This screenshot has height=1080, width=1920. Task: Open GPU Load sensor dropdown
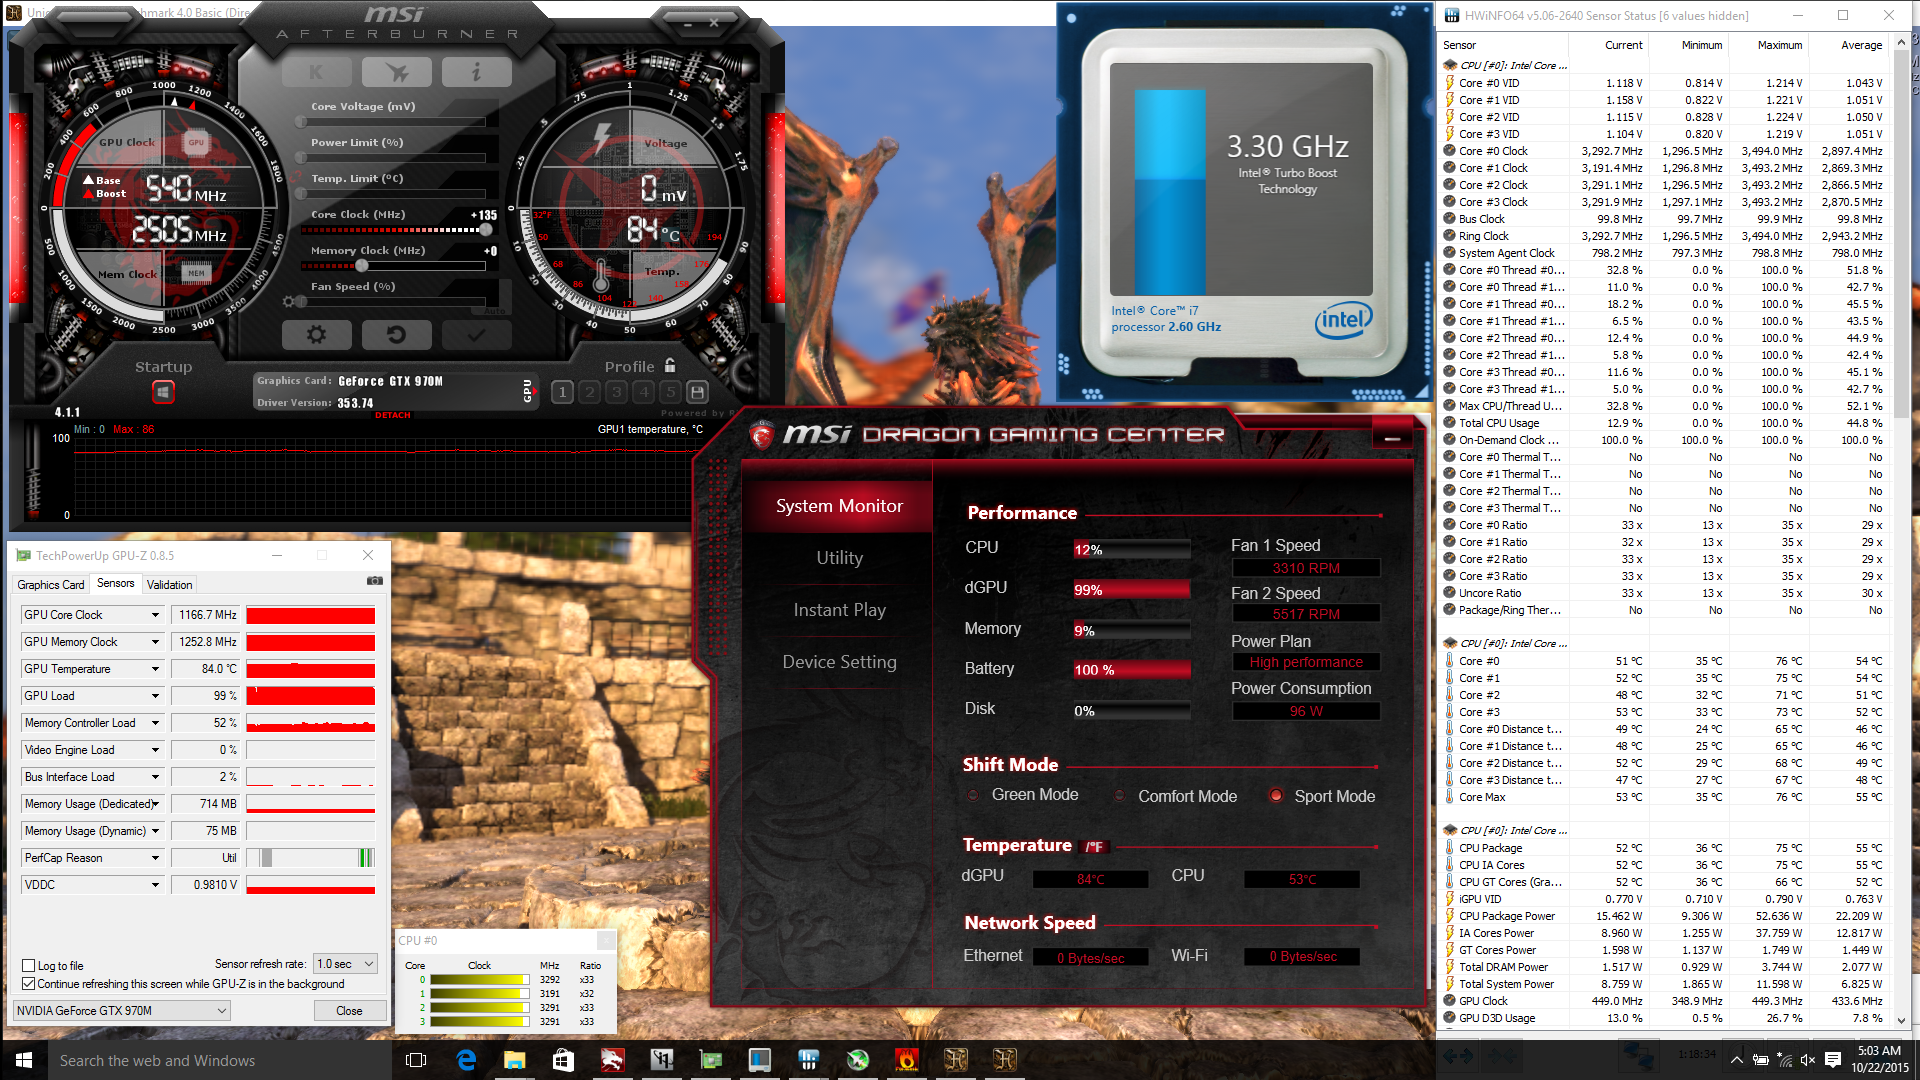click(x=155, y=696)
